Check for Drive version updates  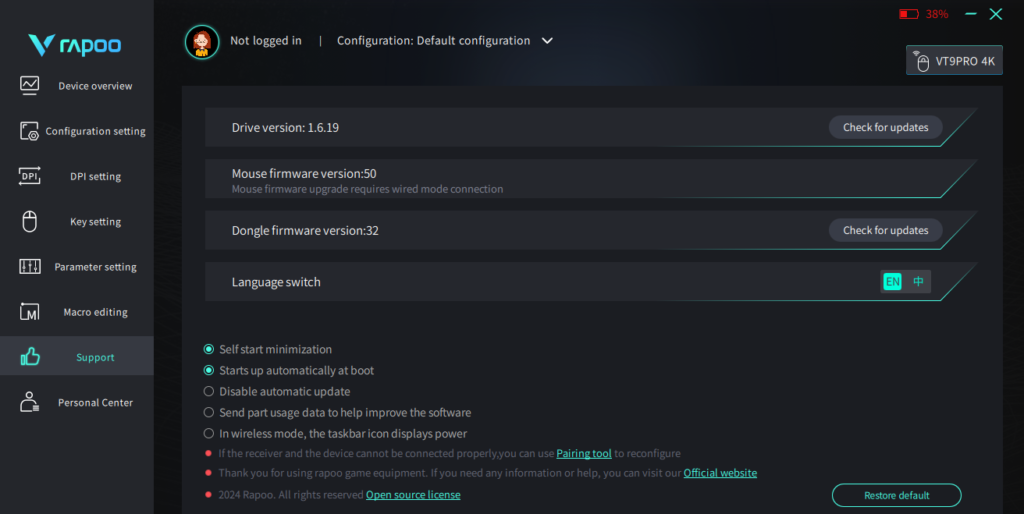(885, 127)
